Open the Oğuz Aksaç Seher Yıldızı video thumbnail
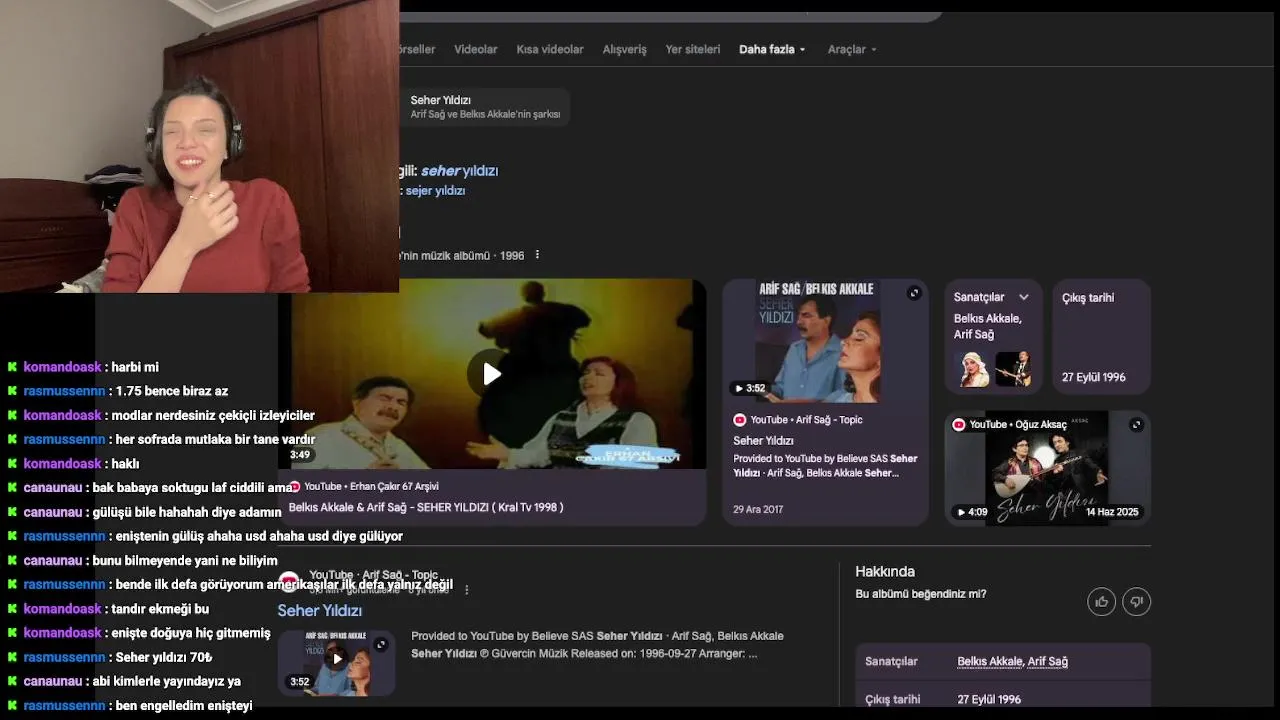 1047,468
